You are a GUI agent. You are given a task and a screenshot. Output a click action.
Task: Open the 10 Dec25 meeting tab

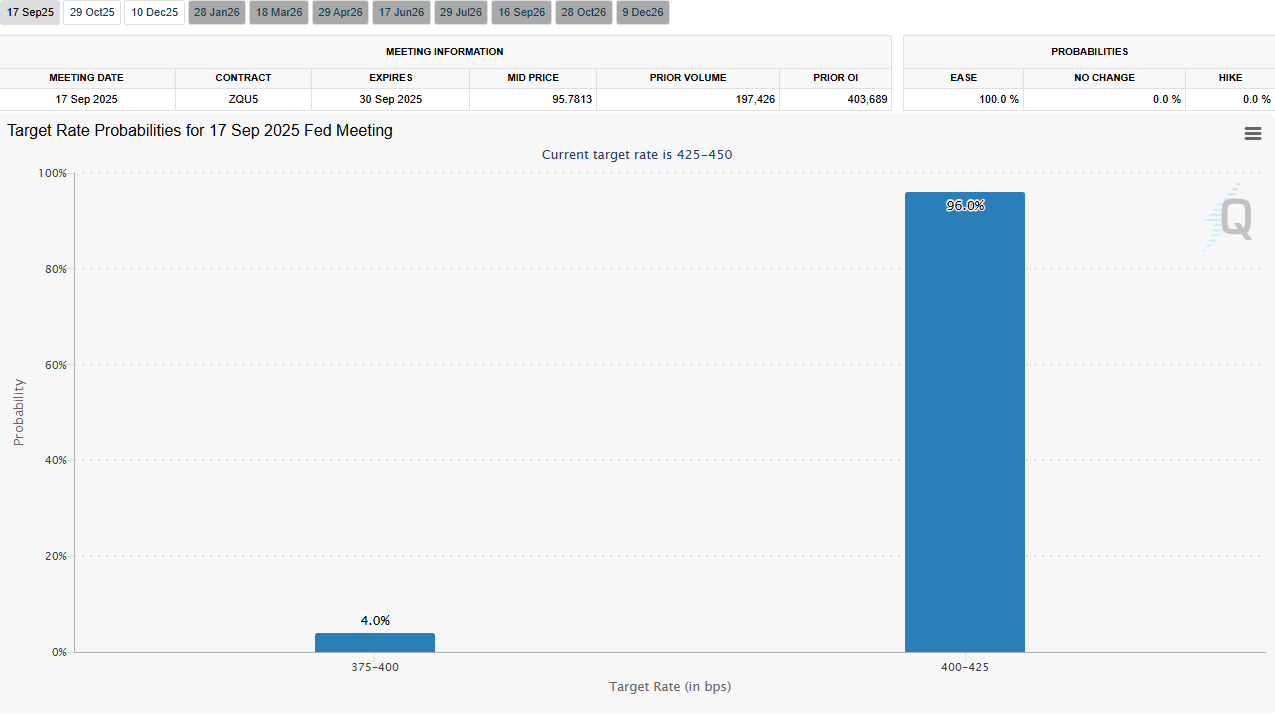point(154,13)
